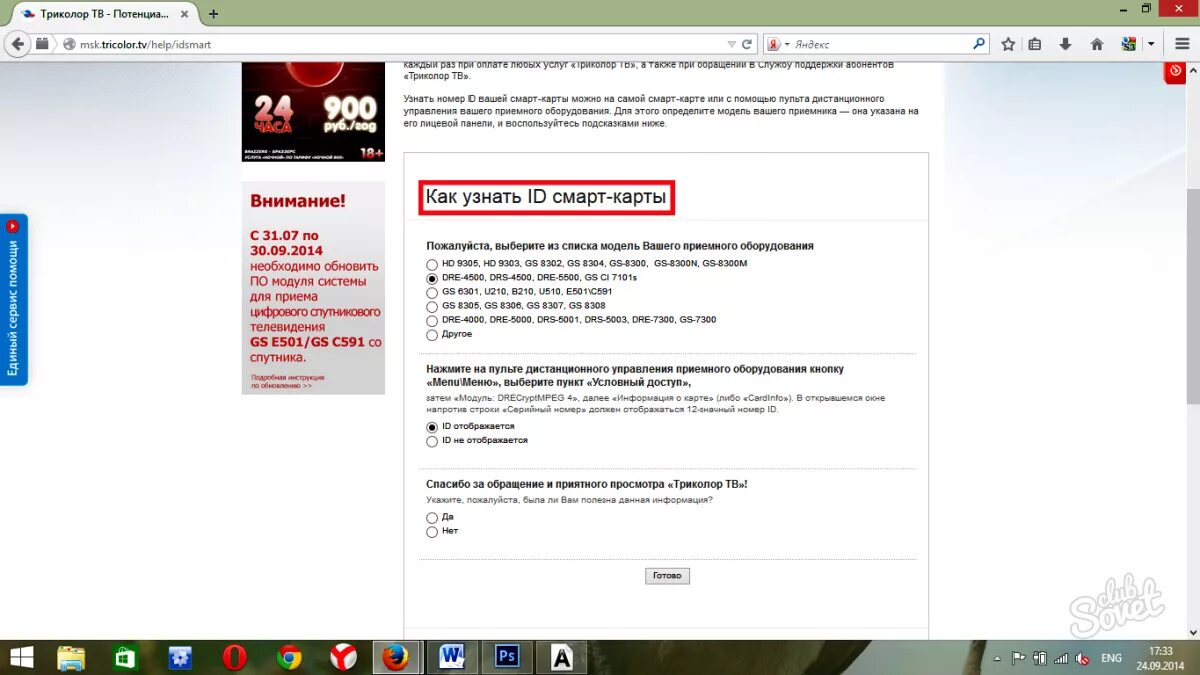Image resolution: width=1200 pixels, height=675 pixels.
Task: Expand the toolbar addon dropdown arrow
Action: 1152,44
